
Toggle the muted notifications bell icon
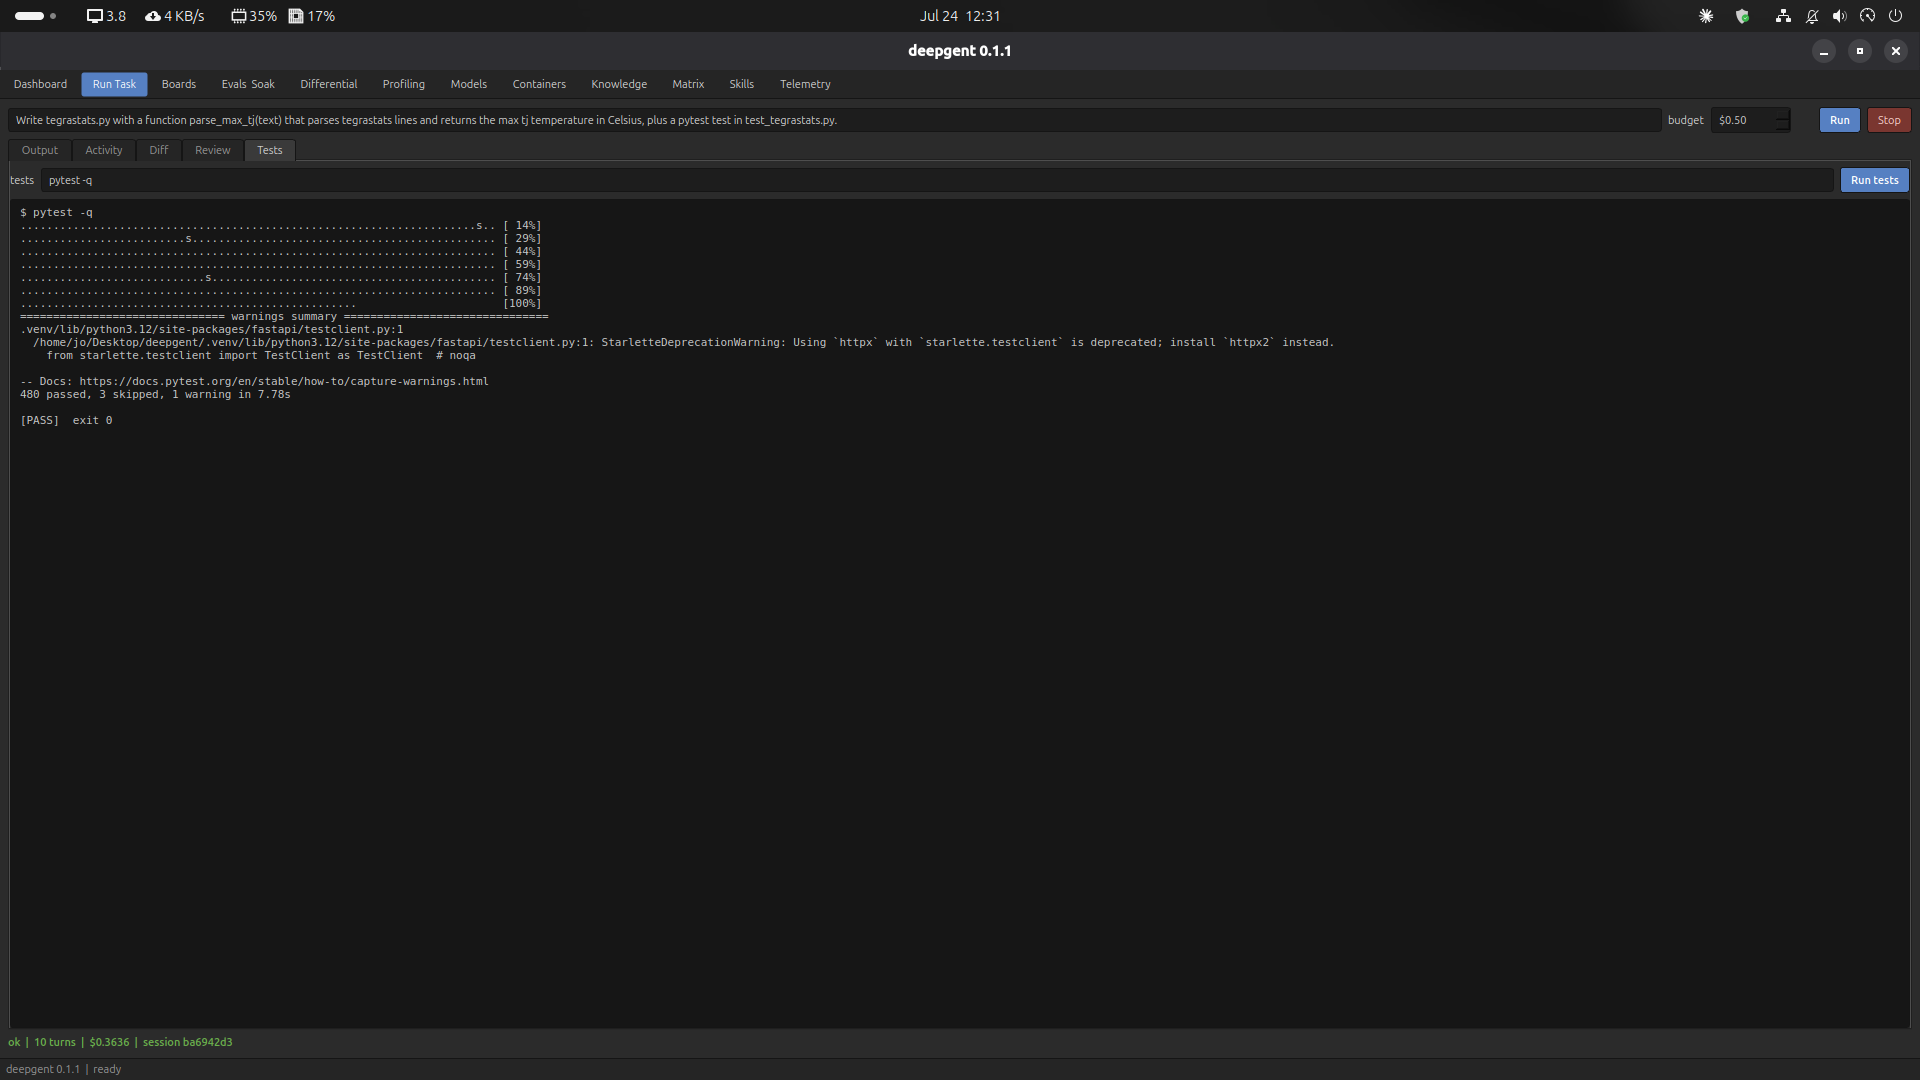(1812, 16)
